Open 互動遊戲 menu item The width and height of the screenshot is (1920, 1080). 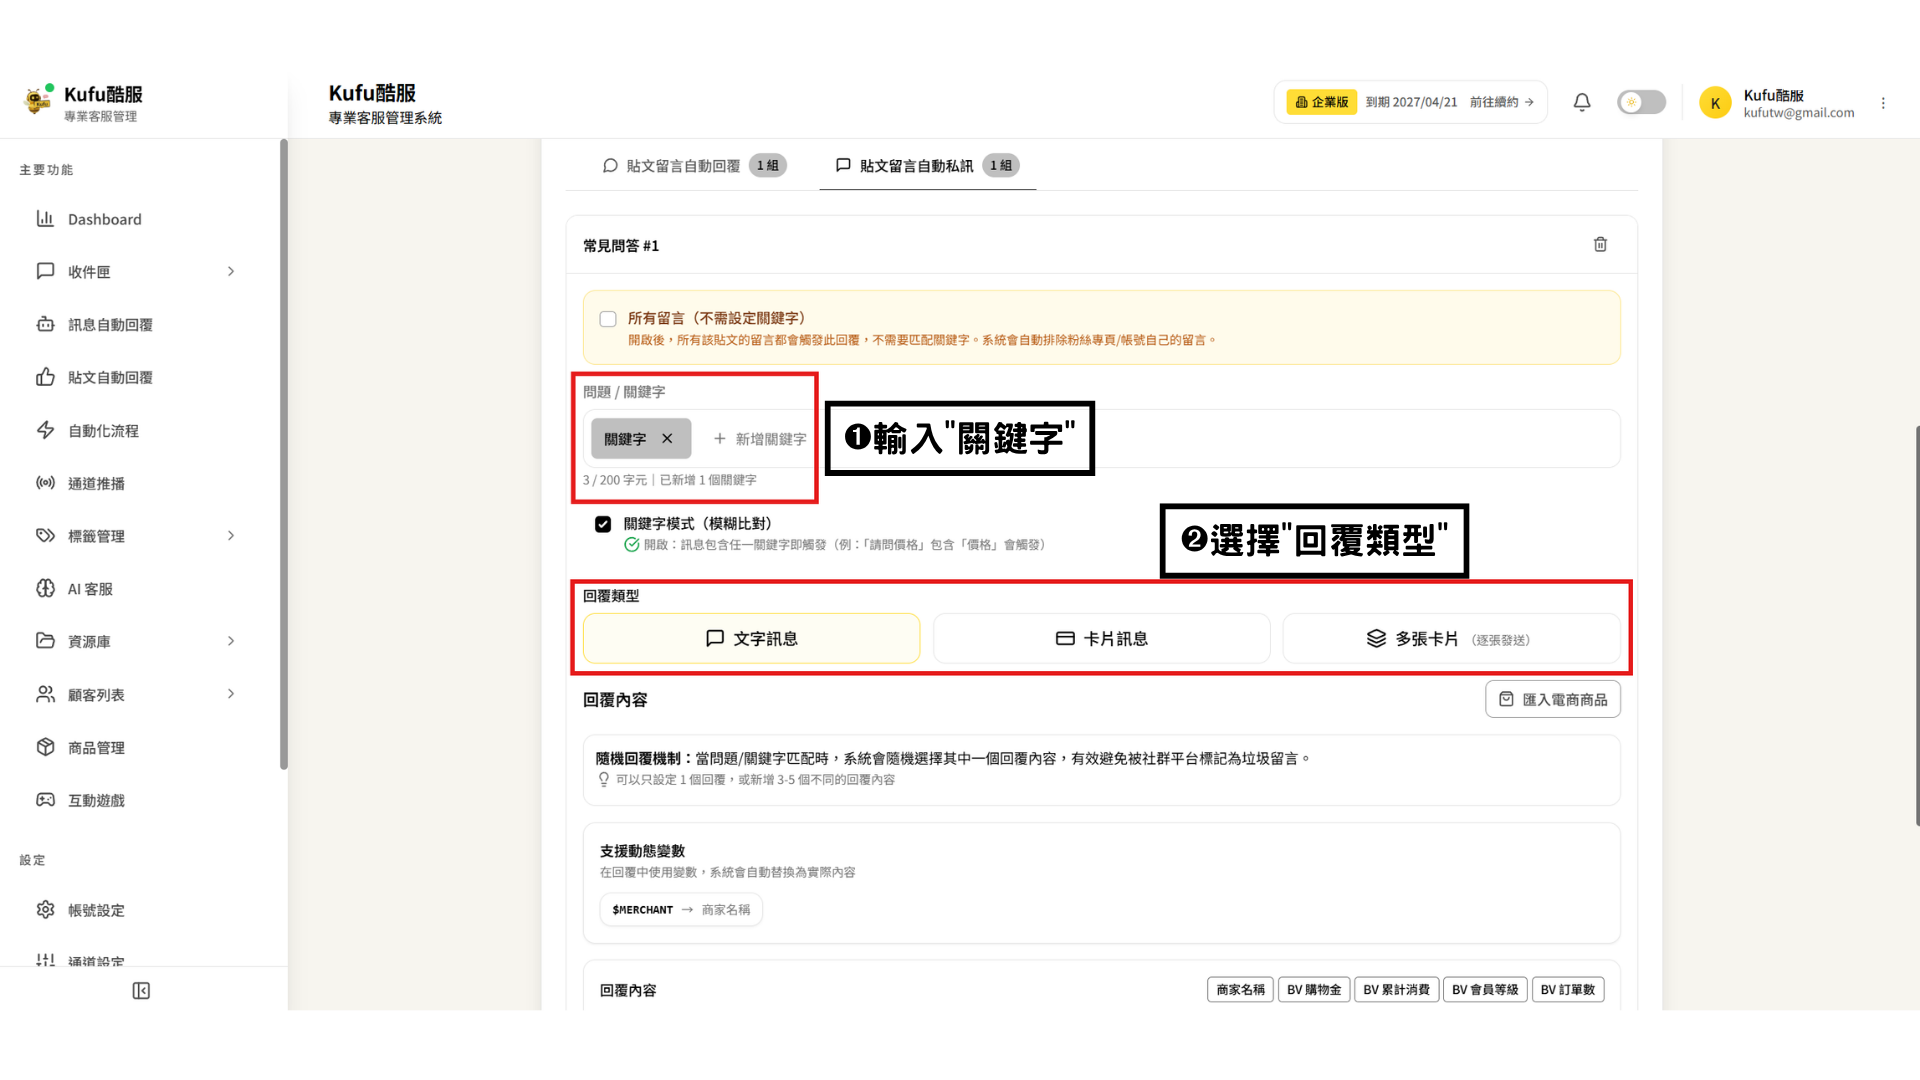point(140,800)
